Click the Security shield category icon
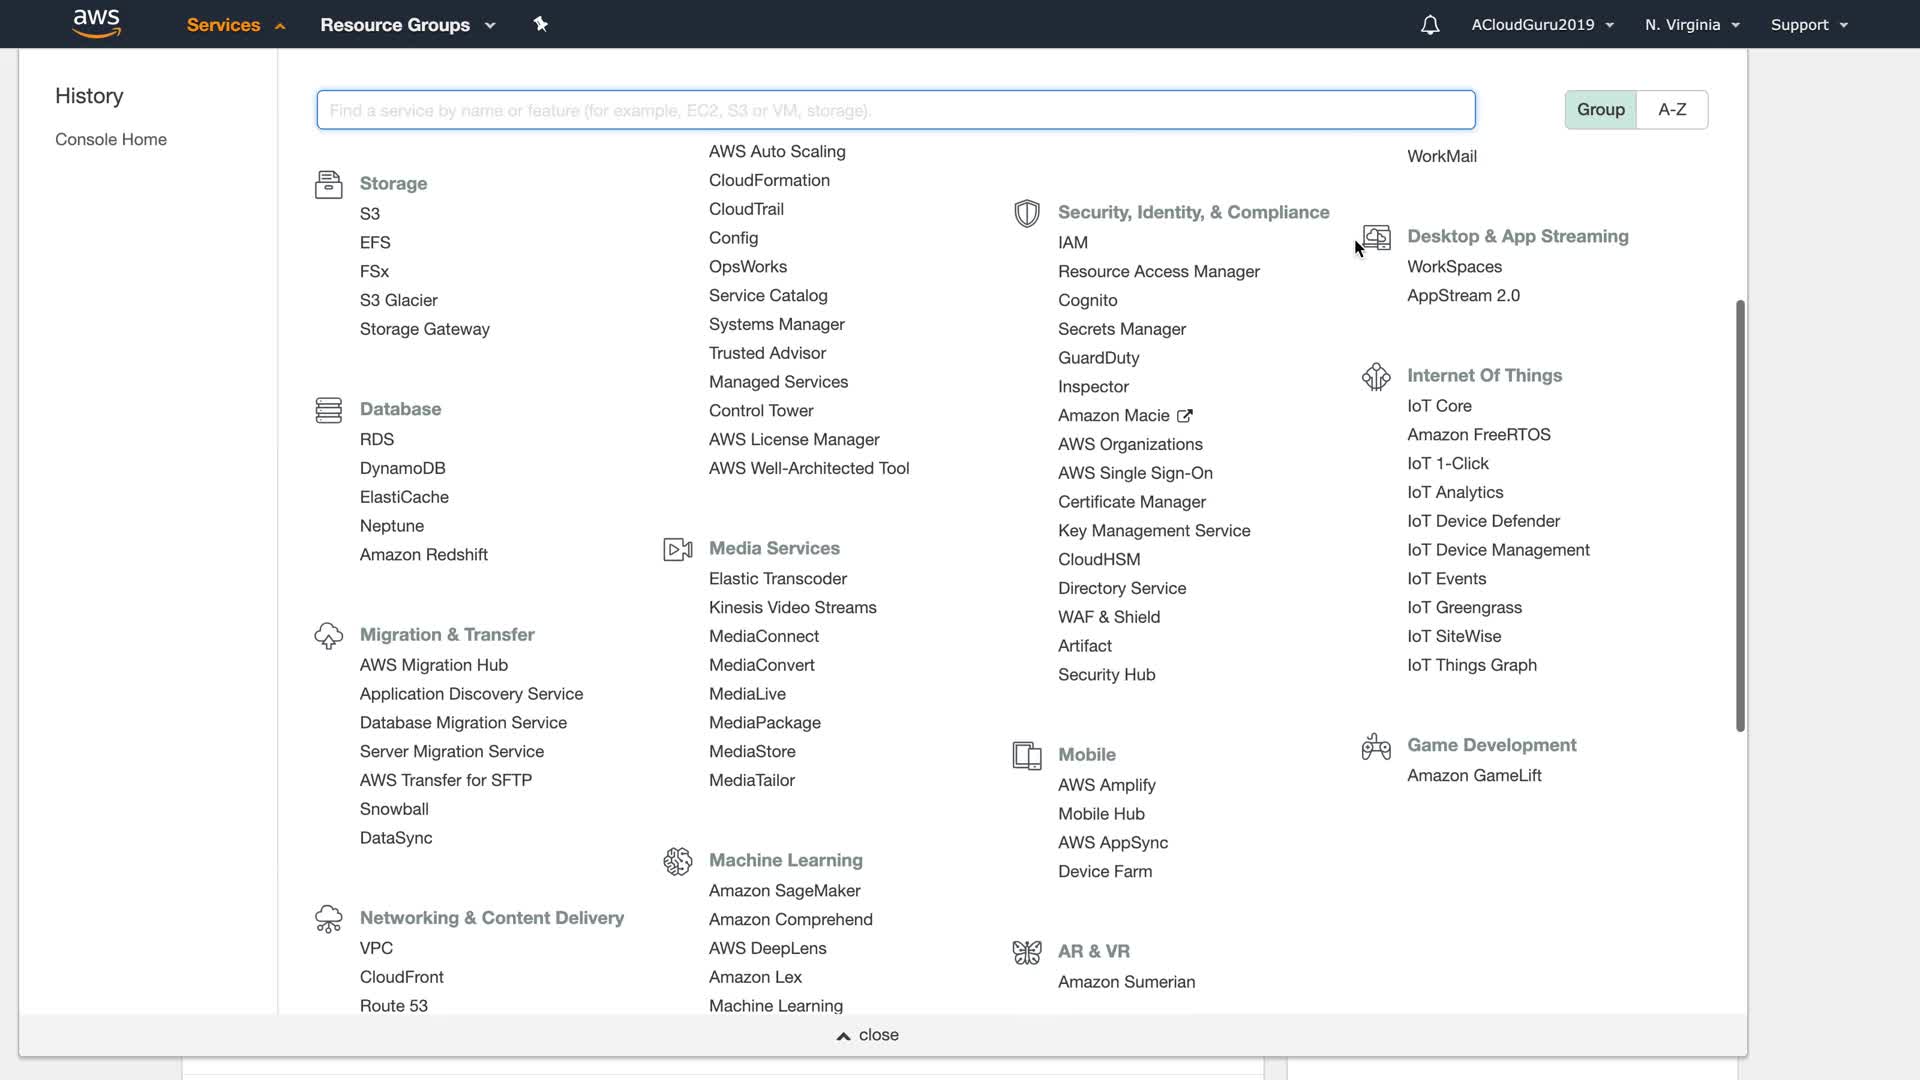Image resolution: width=1920 pixels, height=1080 pixels. point(1026,213)
